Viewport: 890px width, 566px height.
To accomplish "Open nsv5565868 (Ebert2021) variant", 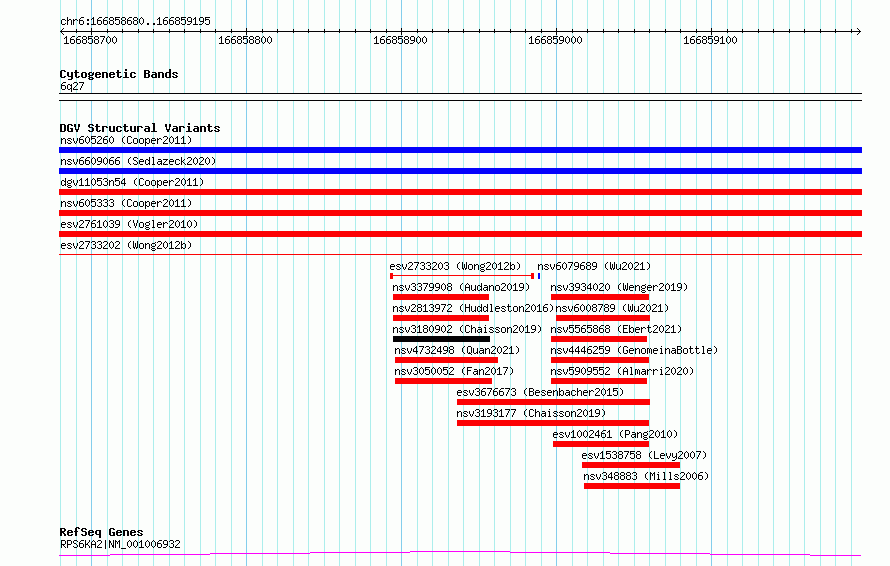I will [616, 329].
